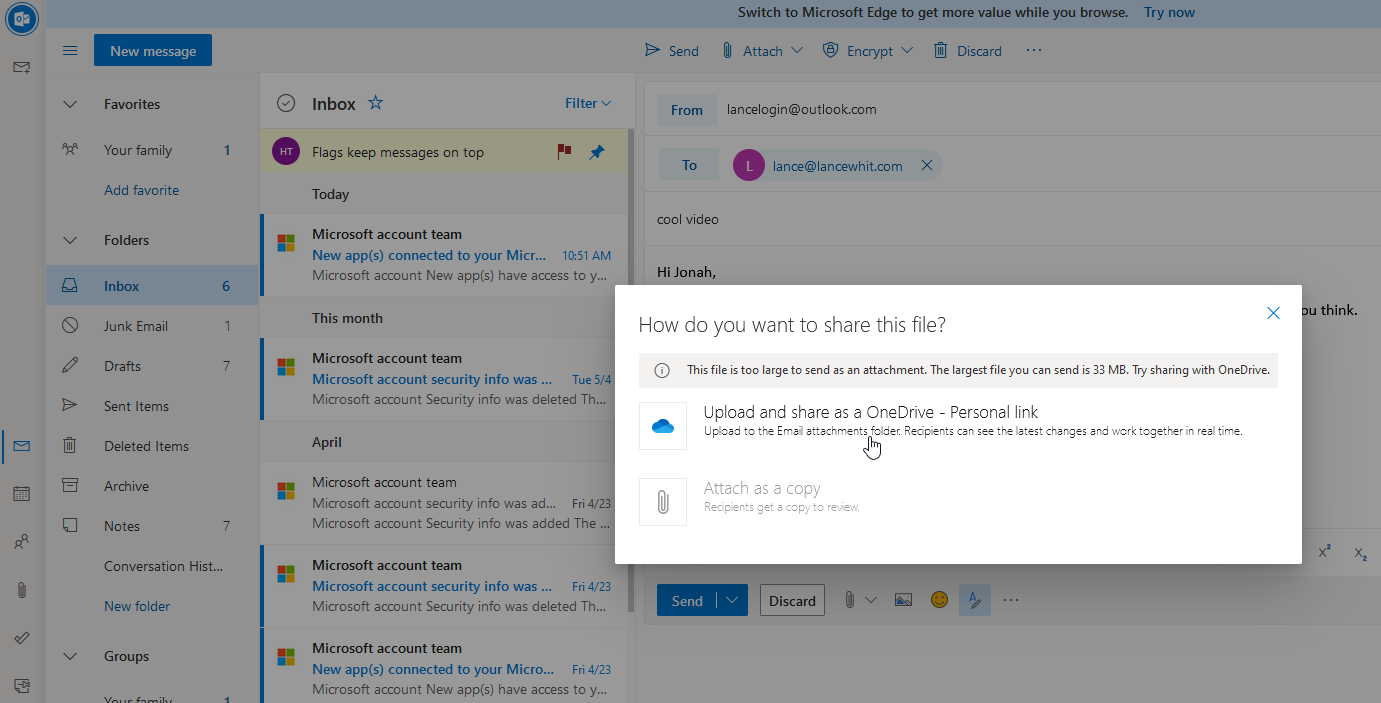Collapse the Favorites section

click(70, 104)
